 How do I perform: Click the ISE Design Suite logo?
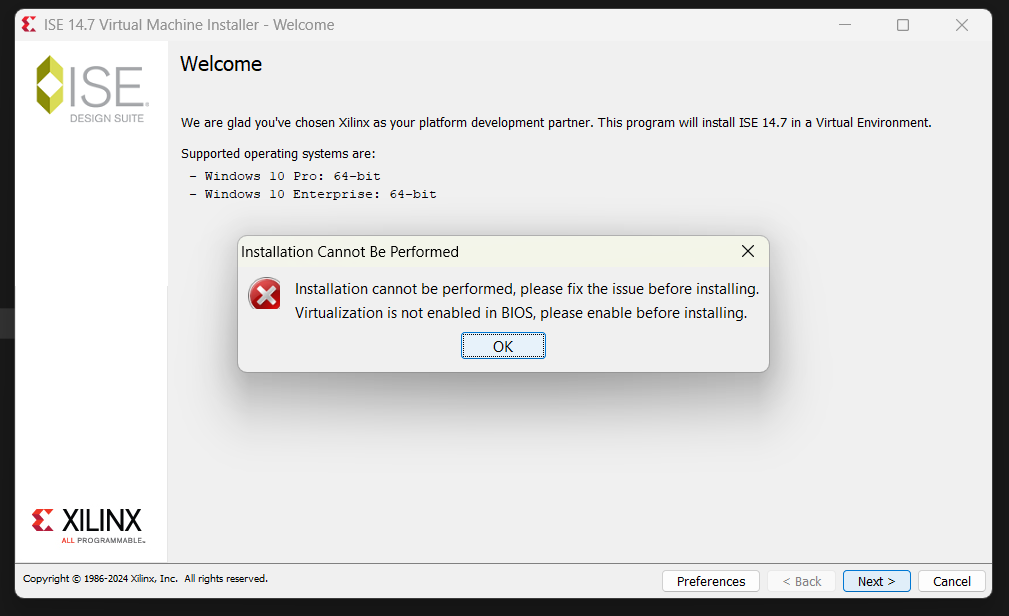pos(93,89)
